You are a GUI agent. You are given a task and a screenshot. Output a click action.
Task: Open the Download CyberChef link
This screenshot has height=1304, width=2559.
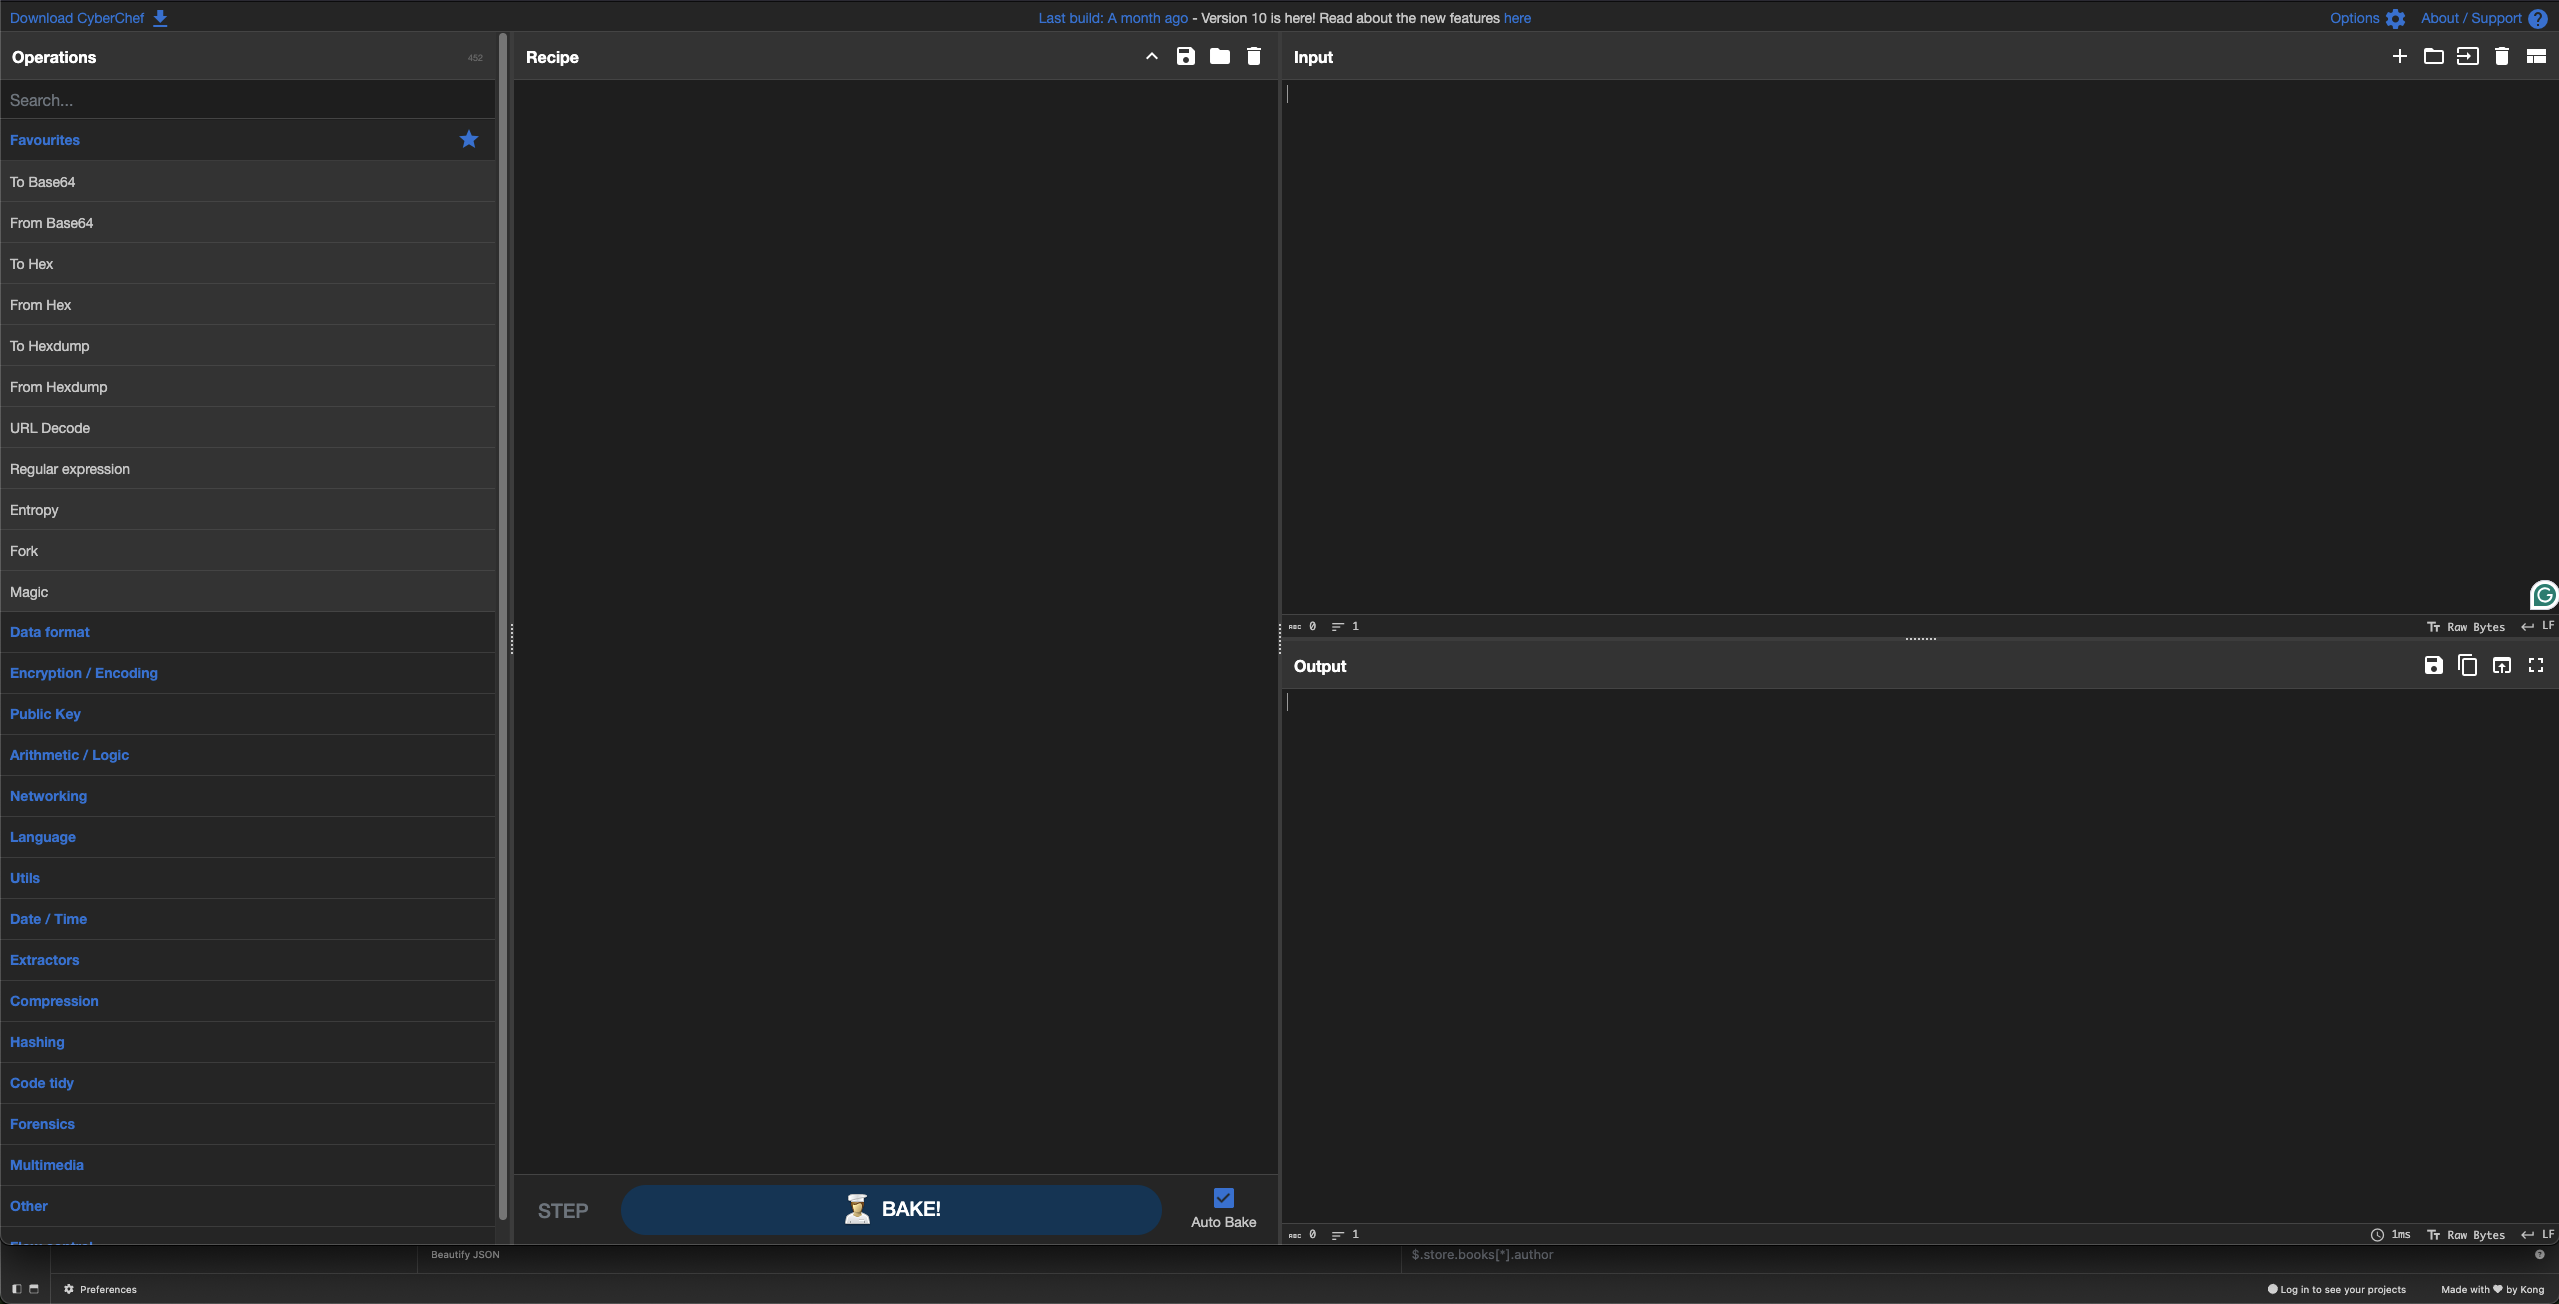(77, 18)
